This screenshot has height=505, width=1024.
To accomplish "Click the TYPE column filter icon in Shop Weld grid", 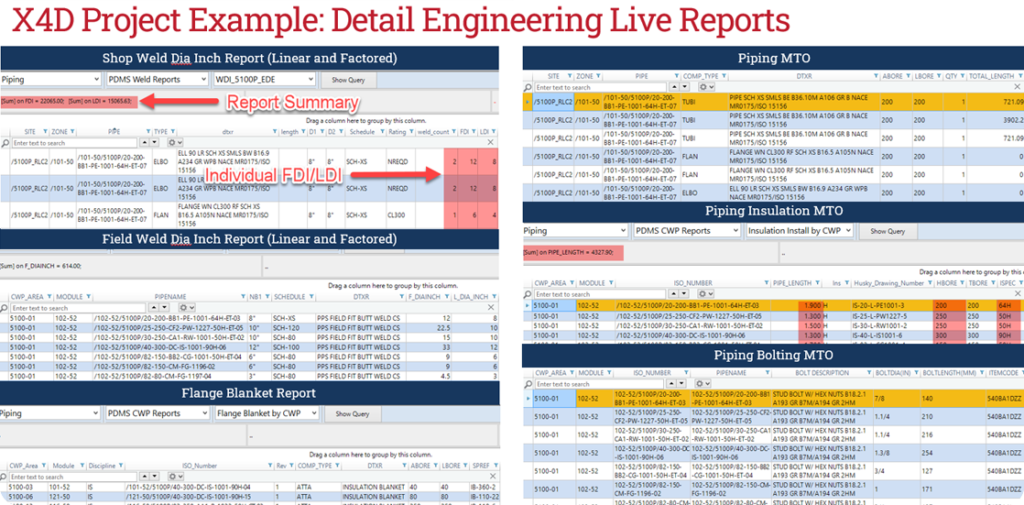I will tap(172, 131).
